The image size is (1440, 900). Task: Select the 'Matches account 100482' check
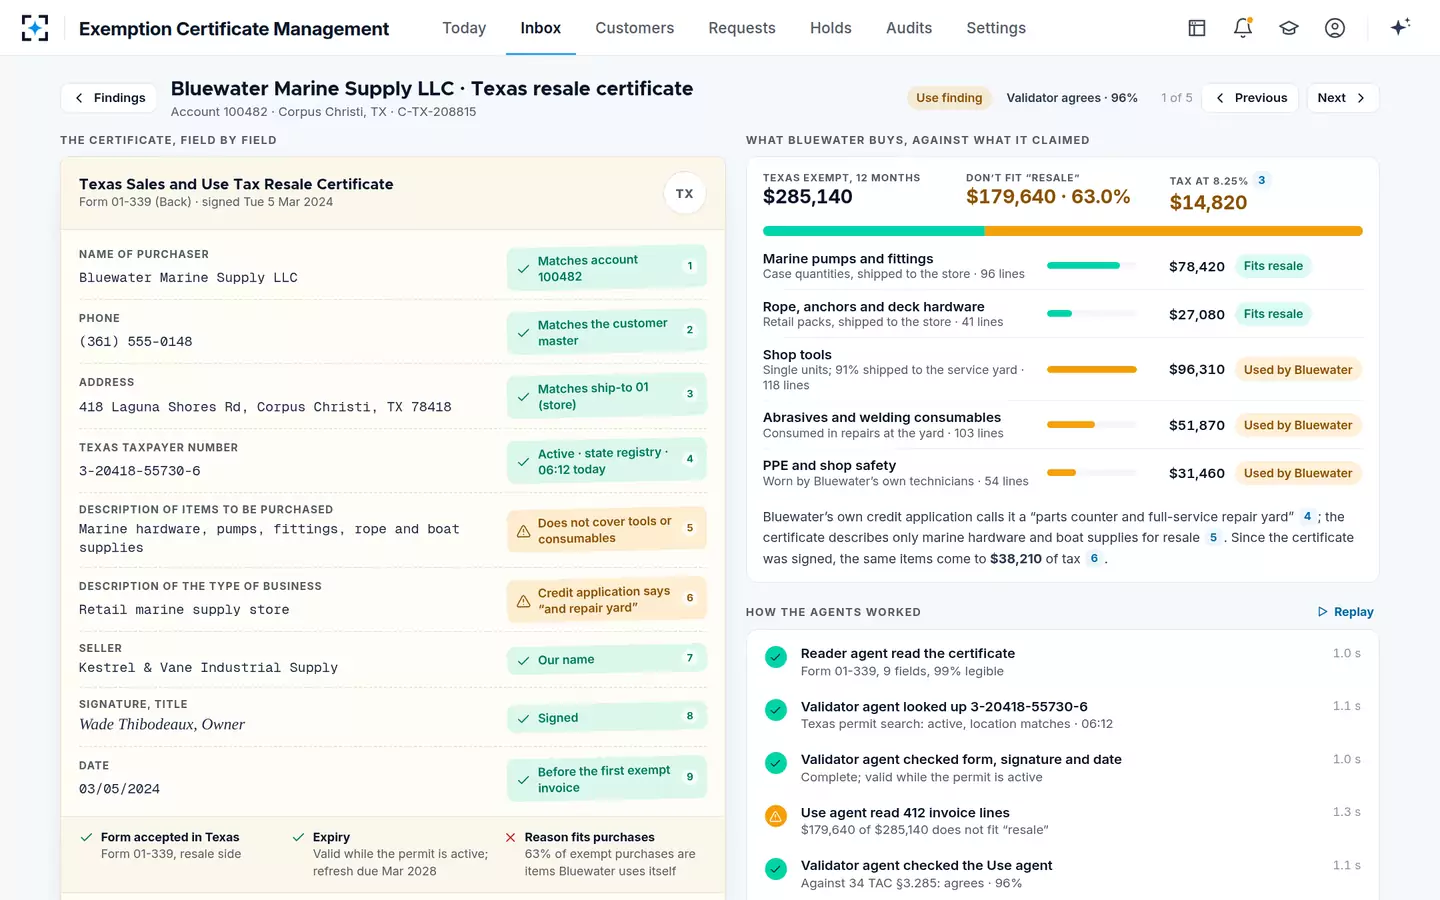(x=606, y=268)
